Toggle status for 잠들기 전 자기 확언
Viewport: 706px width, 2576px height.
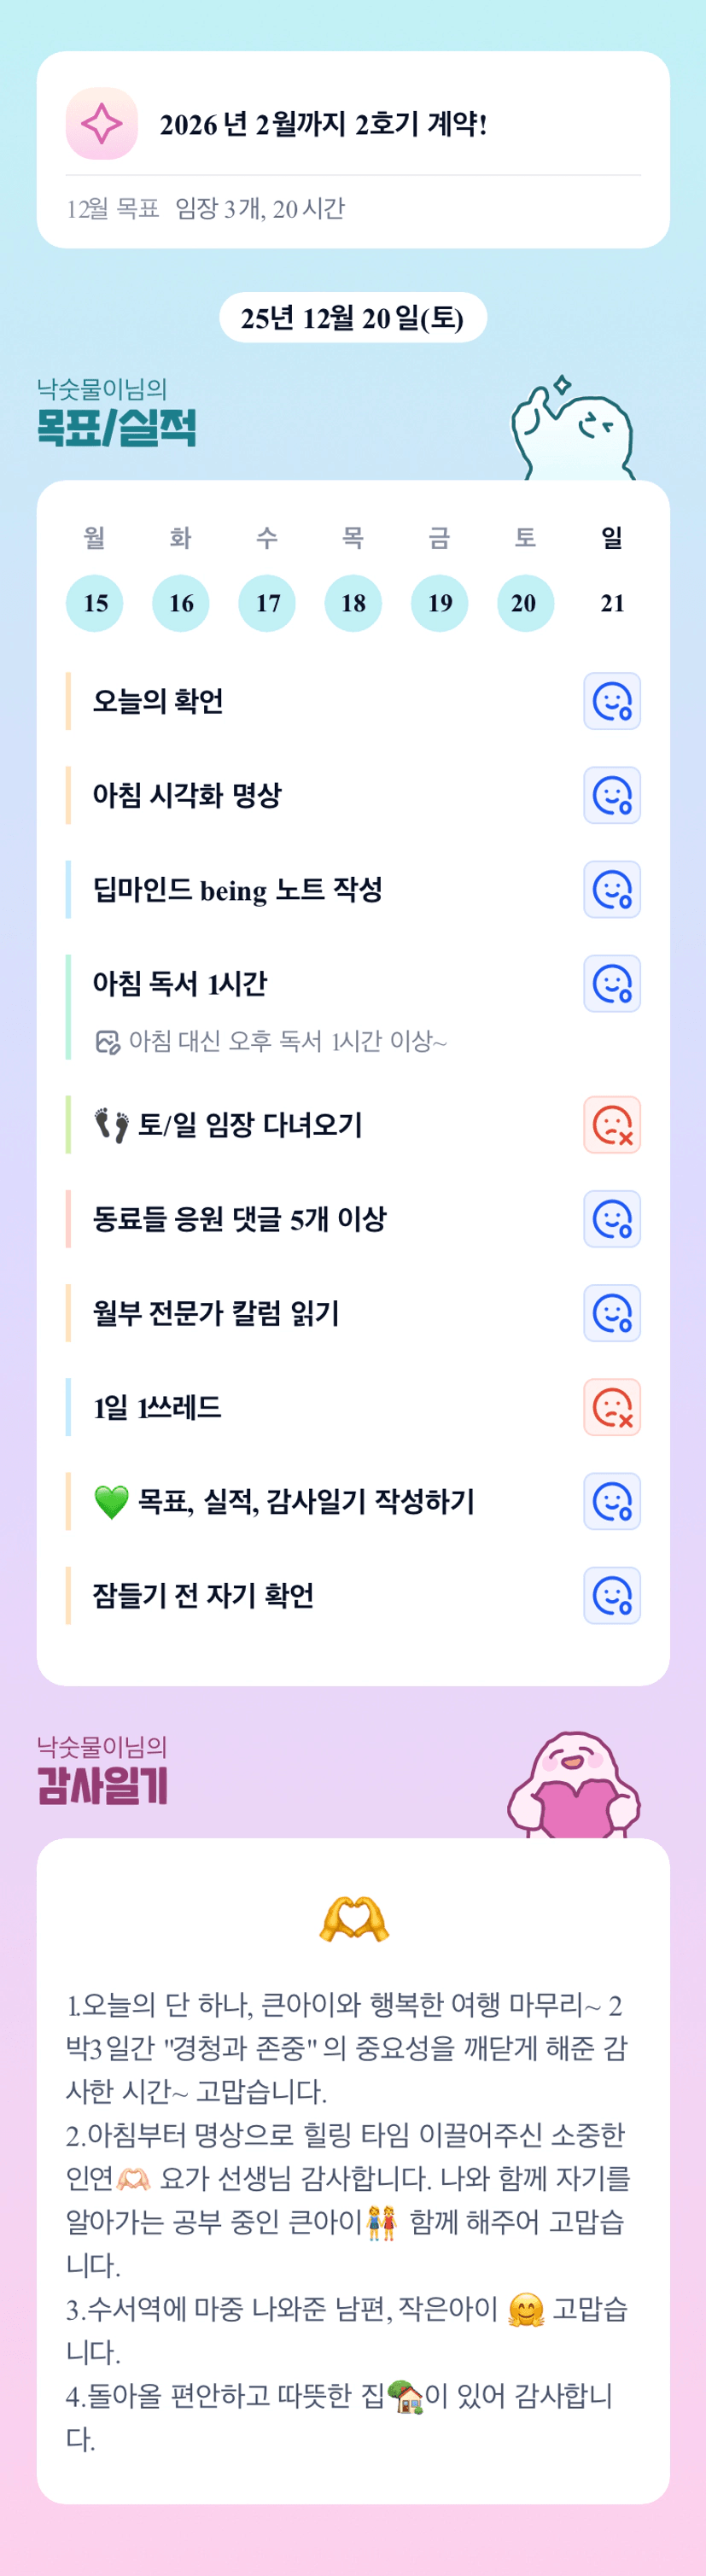(611, 1595)
